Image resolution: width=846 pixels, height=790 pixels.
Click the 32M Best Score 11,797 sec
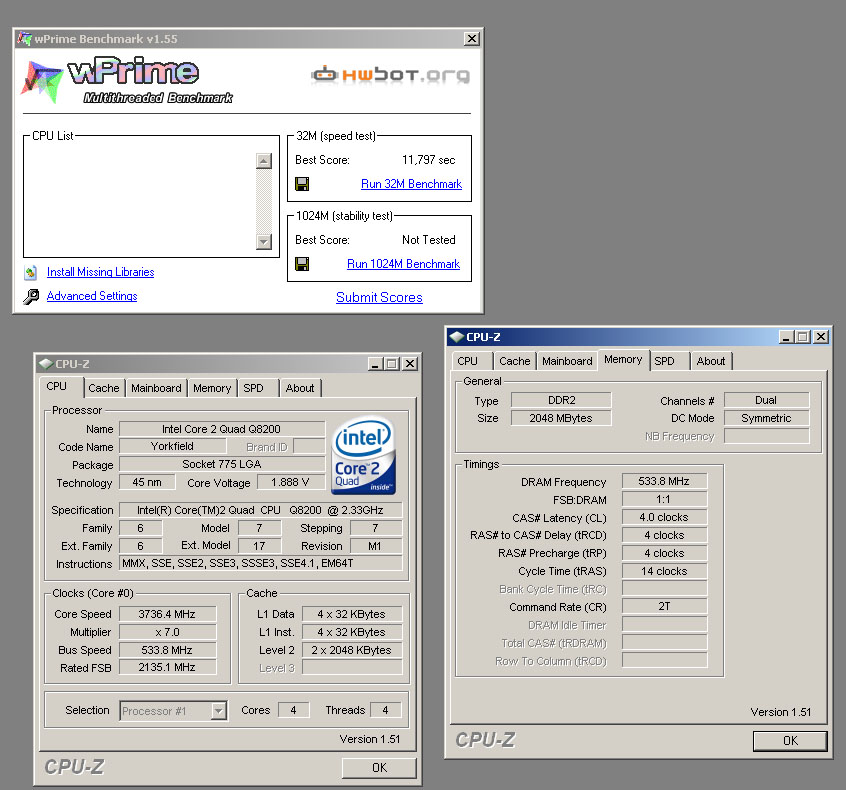428,160
